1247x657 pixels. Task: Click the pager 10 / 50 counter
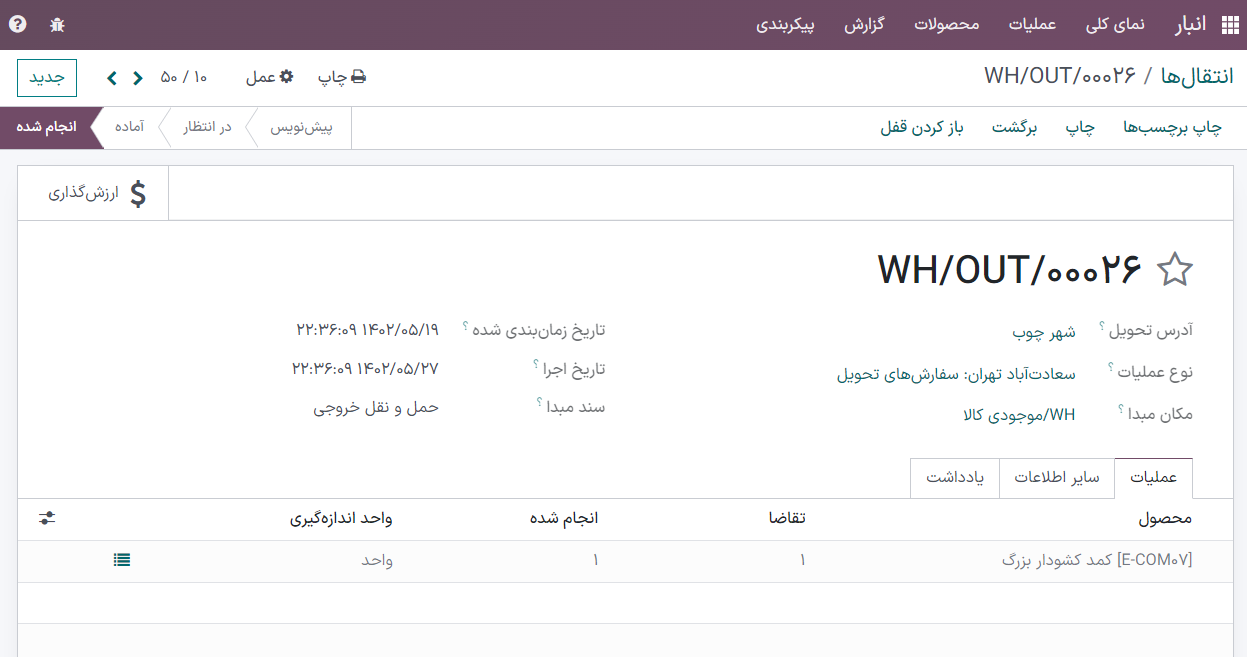click(184, 77)
